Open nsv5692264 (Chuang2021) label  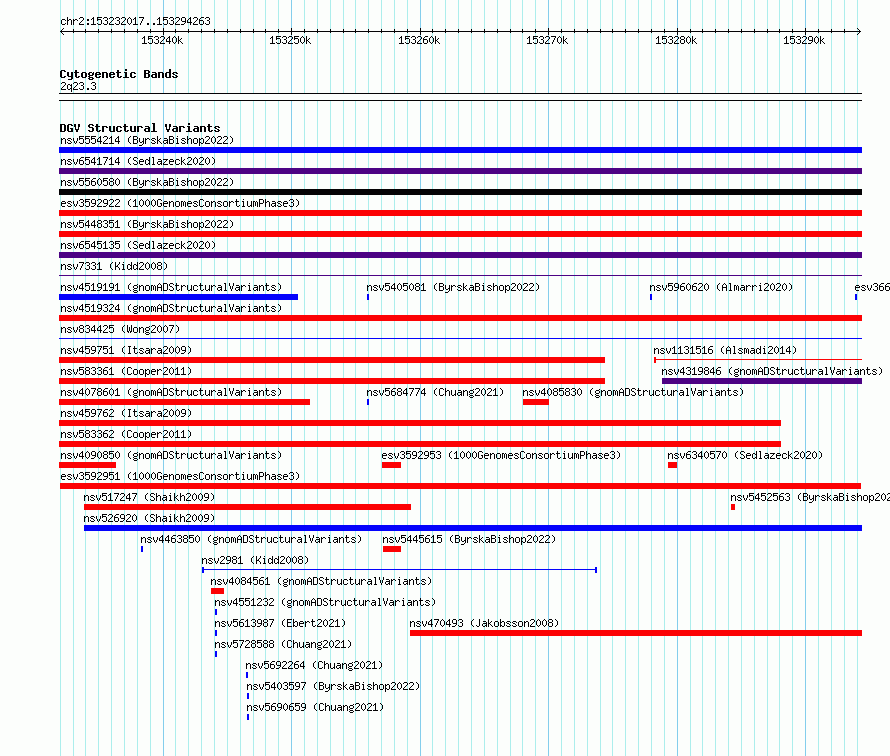coord(314,665)
